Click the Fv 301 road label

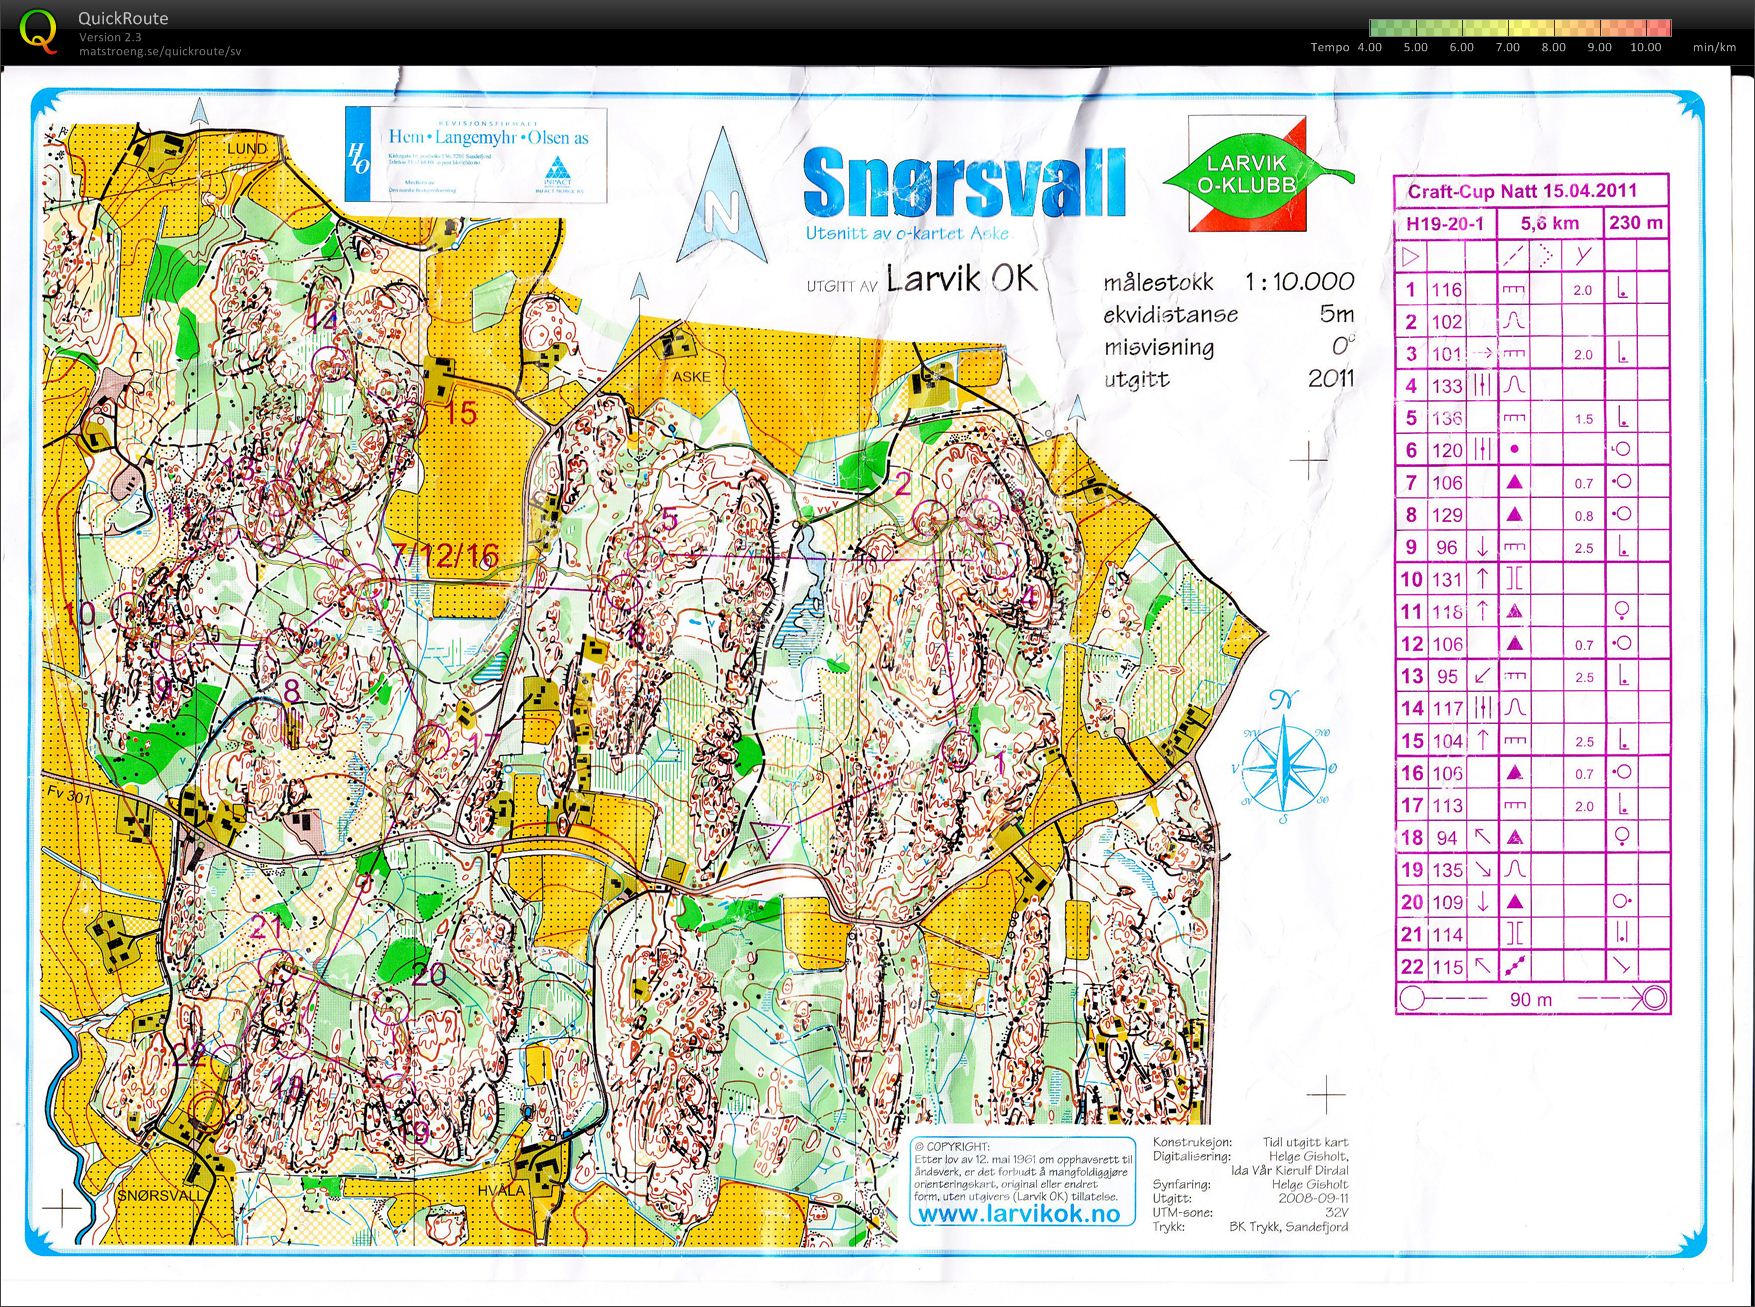point(68,797)
